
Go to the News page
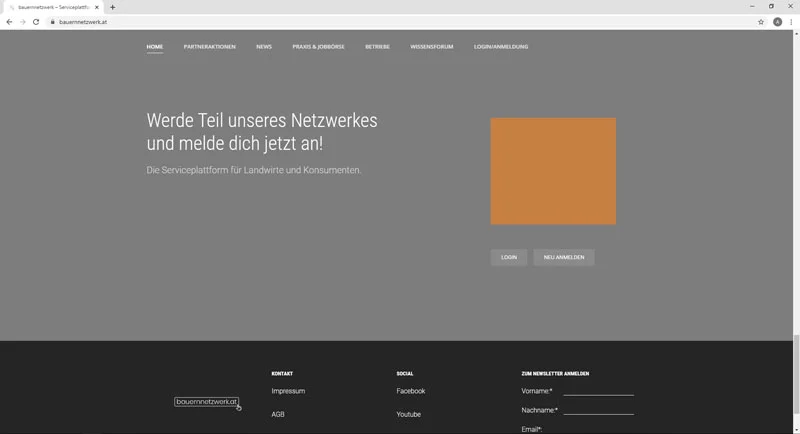point(264,47)
